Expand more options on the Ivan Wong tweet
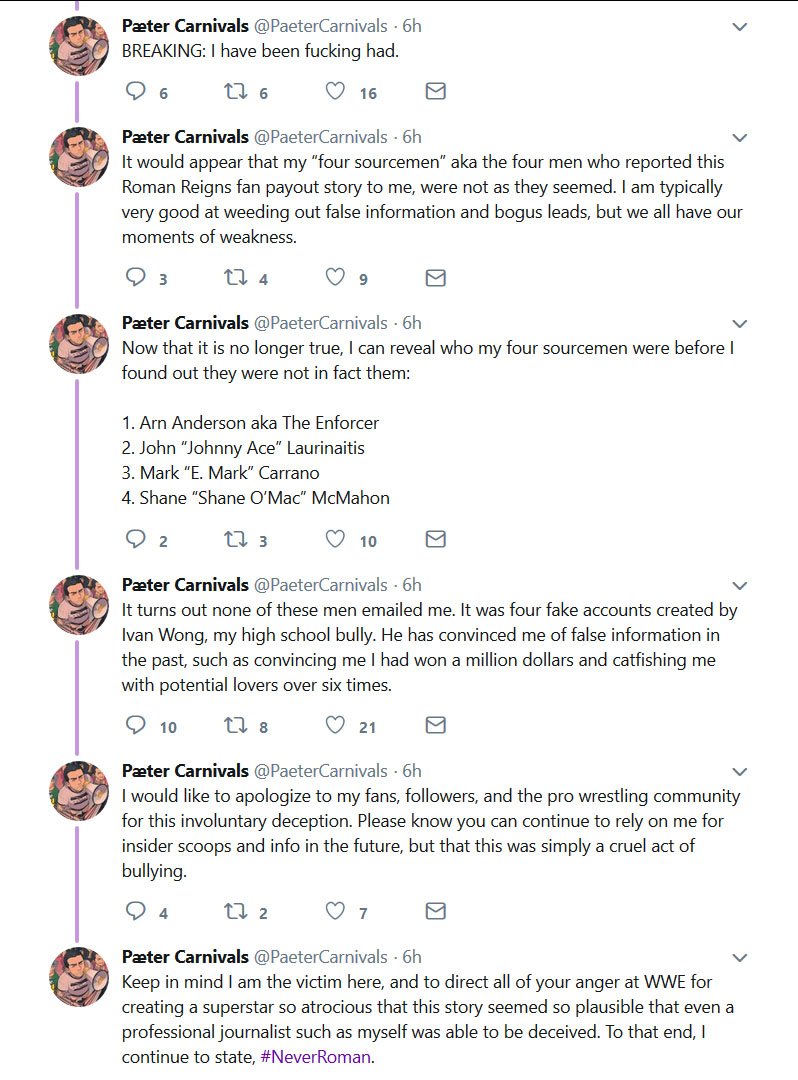 point(740,585)
